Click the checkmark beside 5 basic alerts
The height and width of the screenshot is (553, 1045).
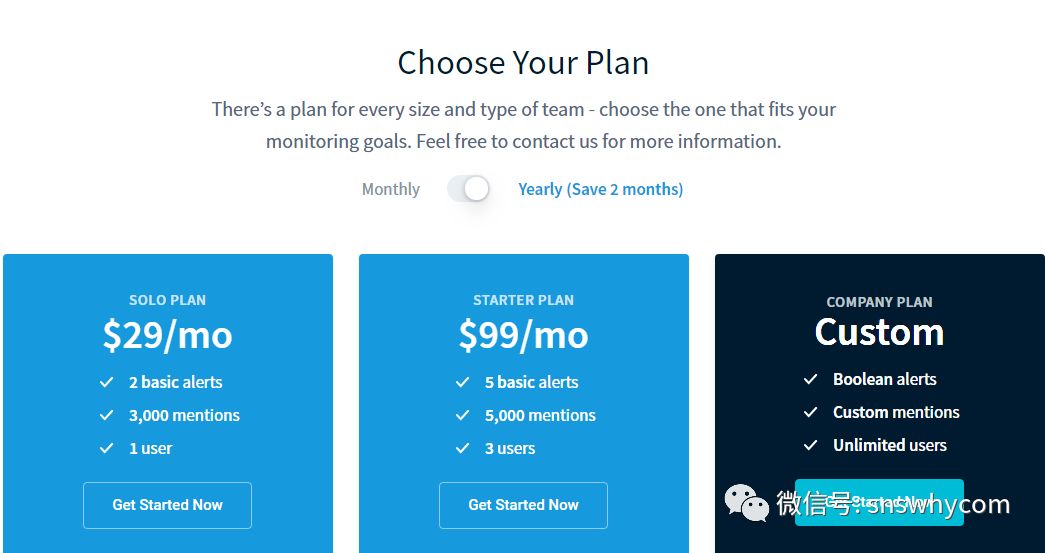463,382
